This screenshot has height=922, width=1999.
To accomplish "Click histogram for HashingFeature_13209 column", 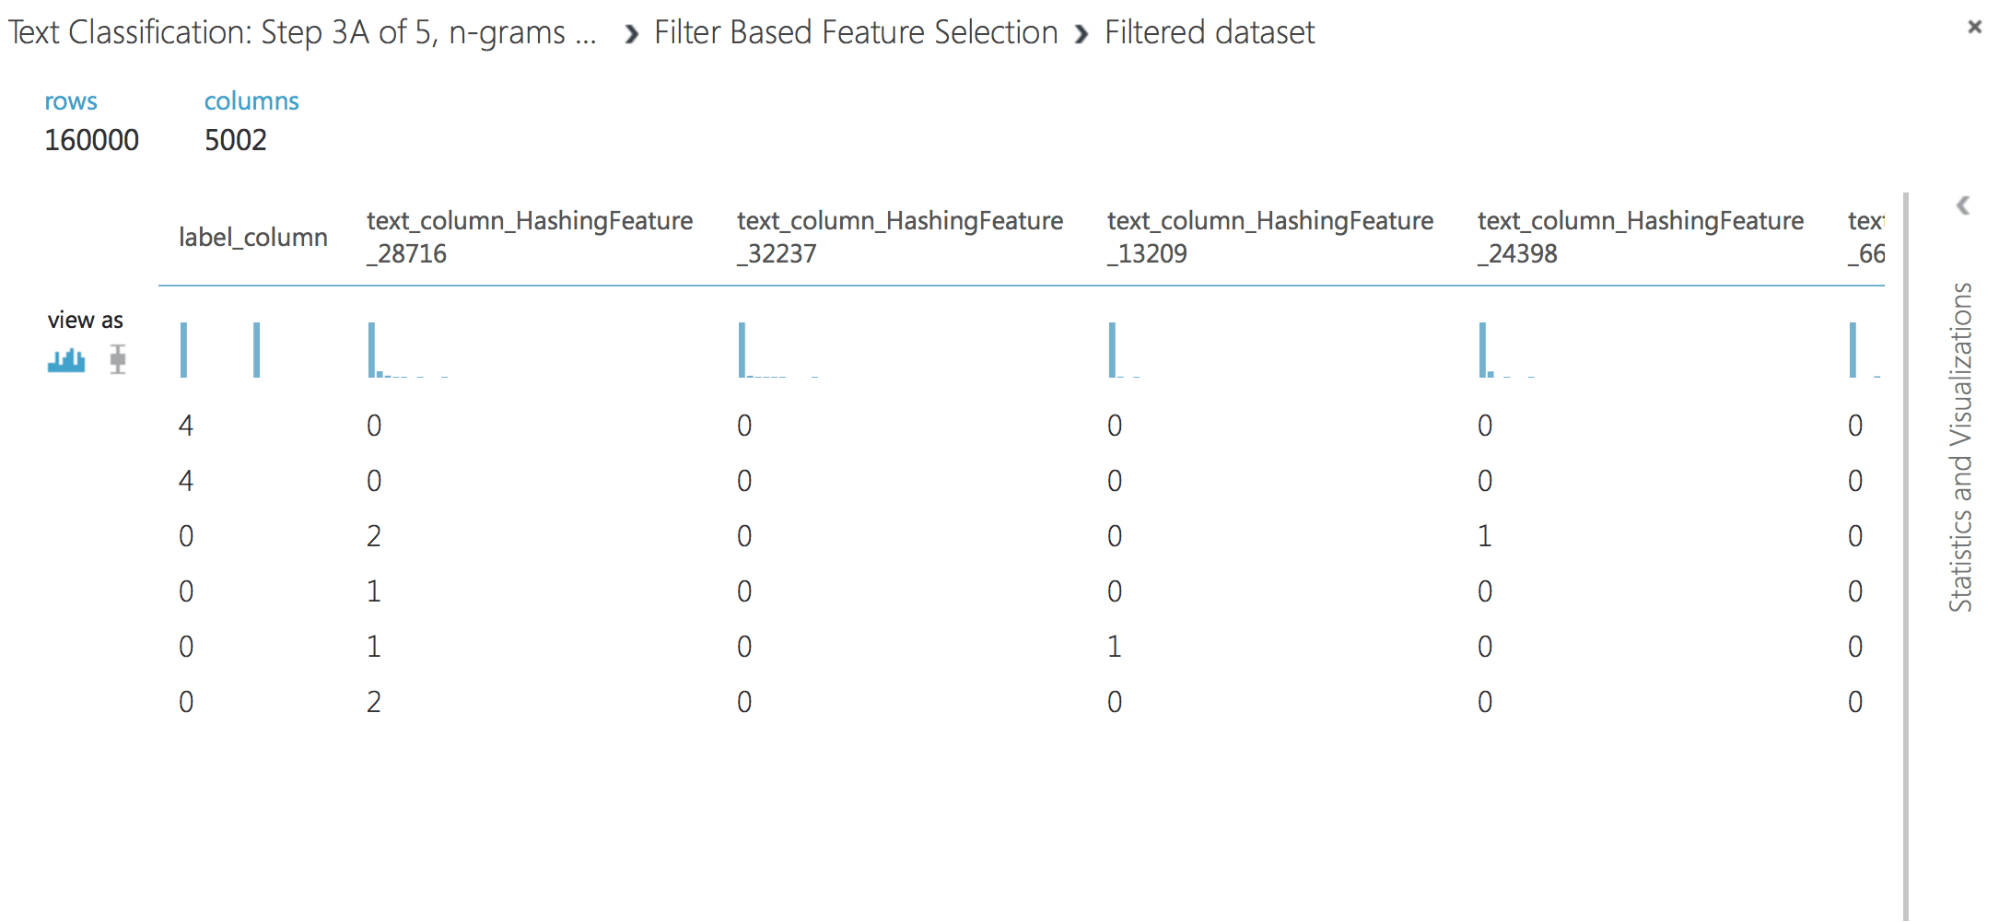I will coord(1126,350).
